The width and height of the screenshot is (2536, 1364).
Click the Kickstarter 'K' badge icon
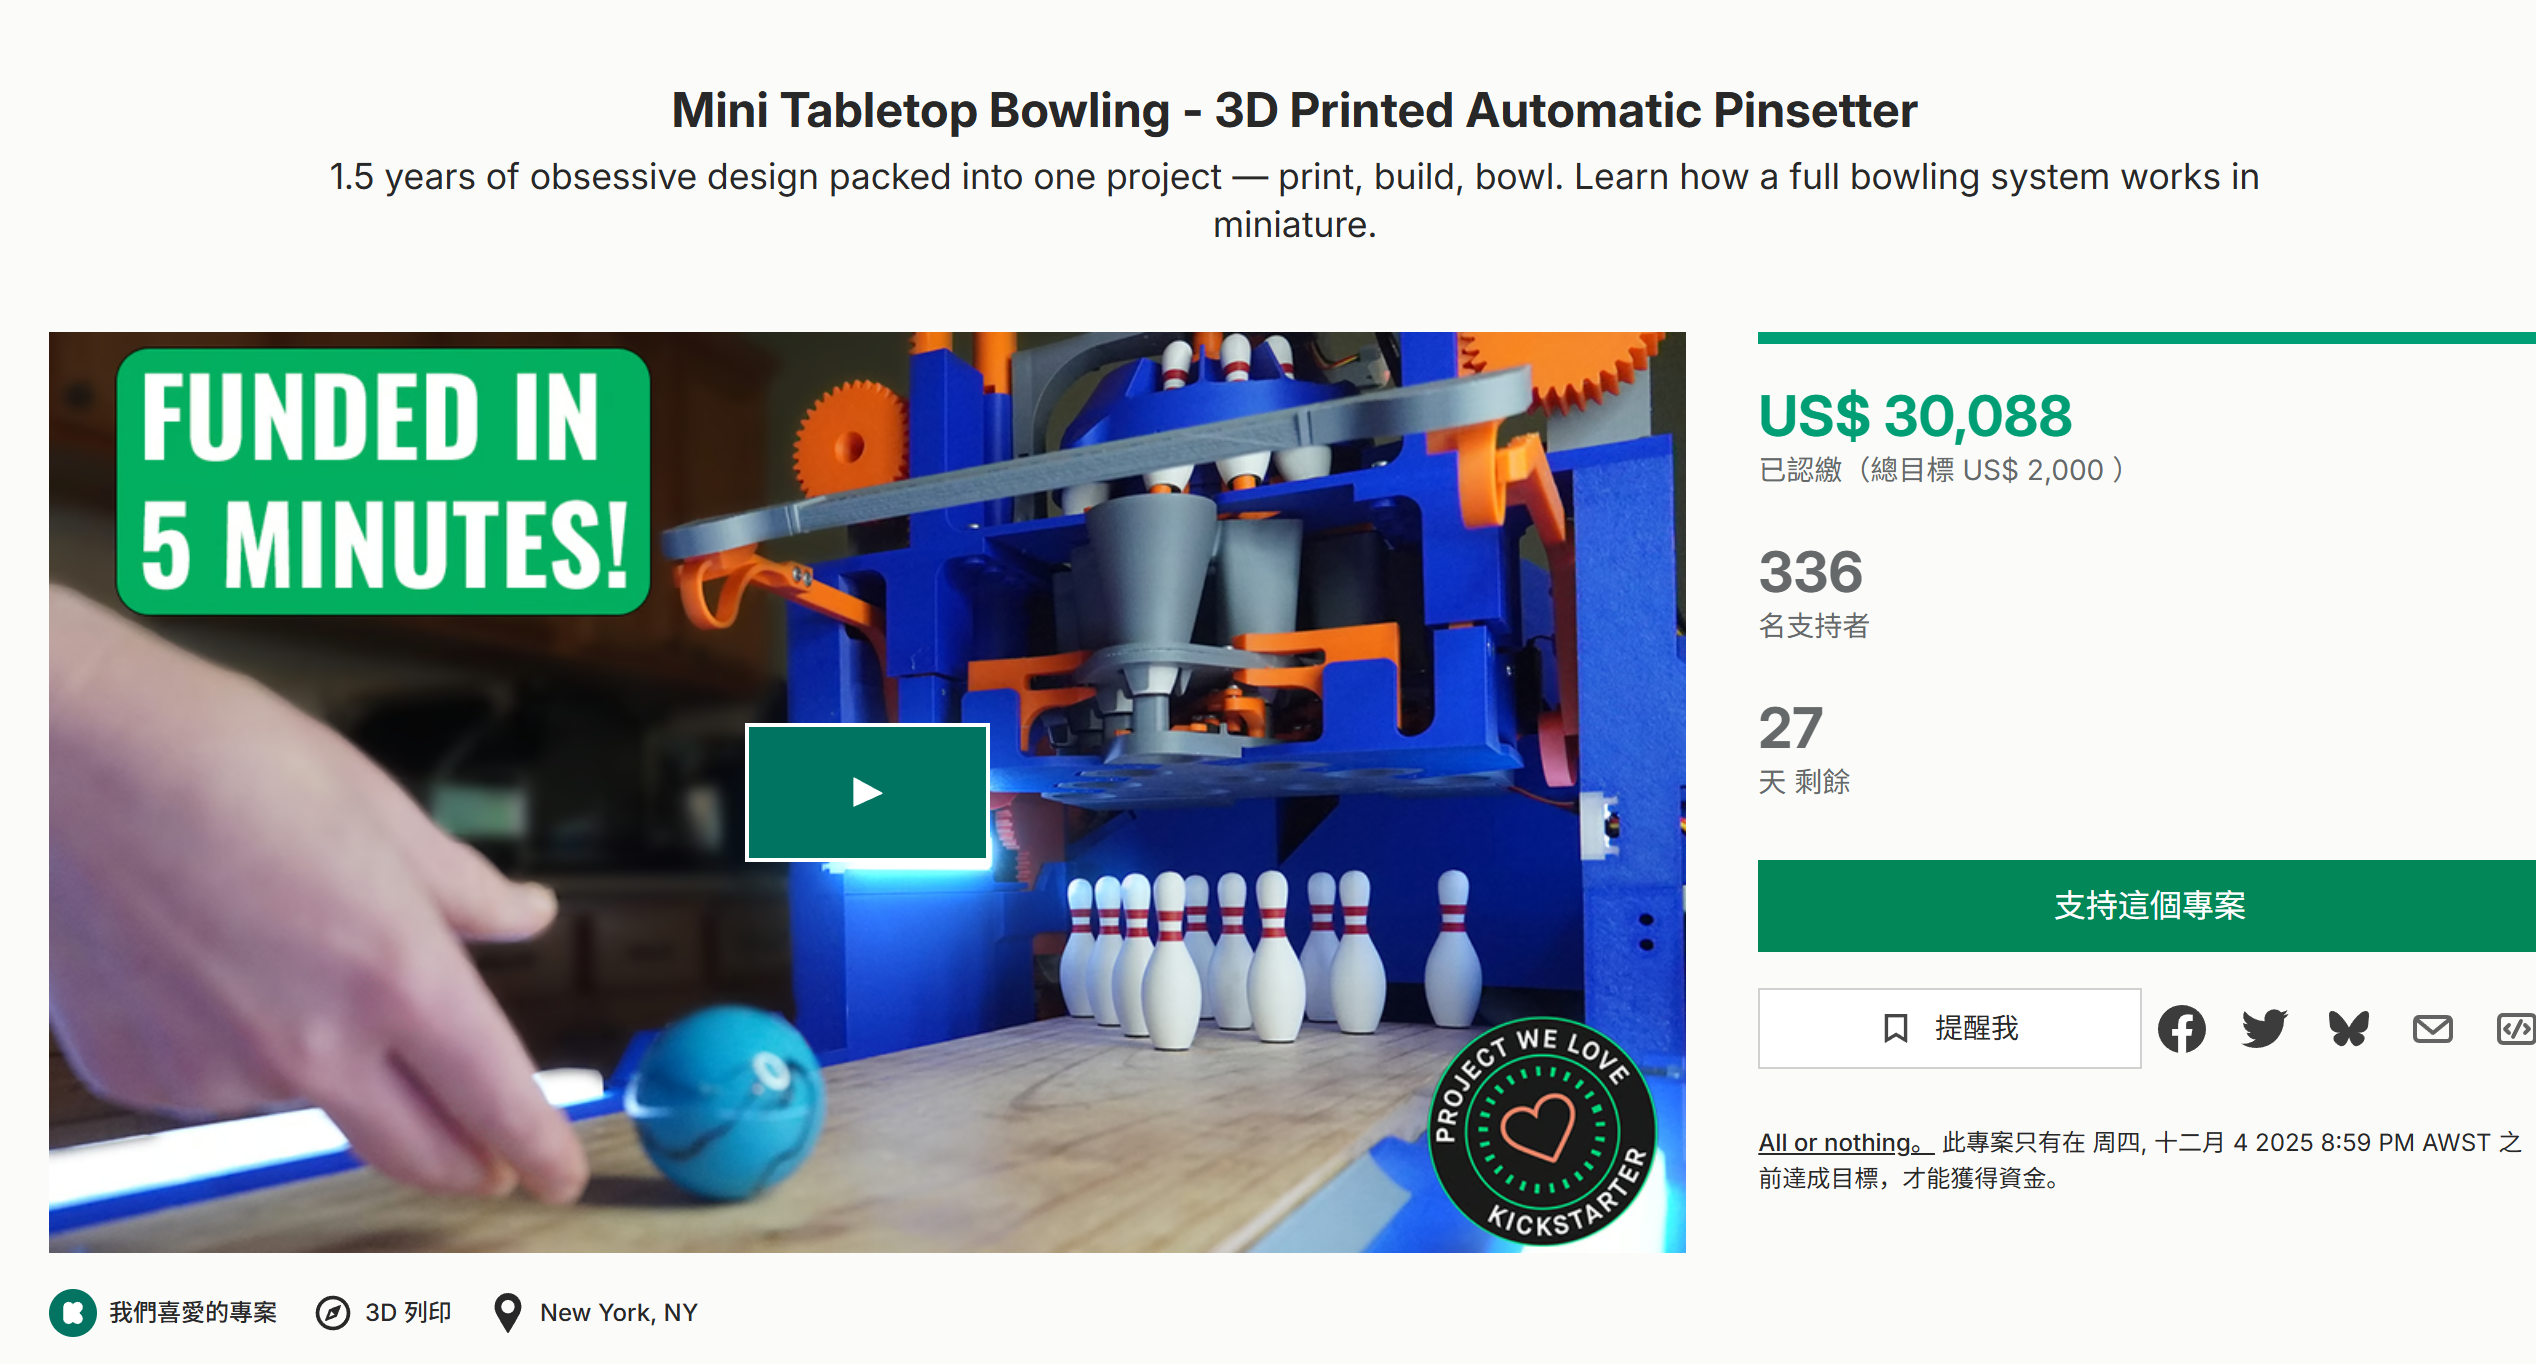point(73,1312)
